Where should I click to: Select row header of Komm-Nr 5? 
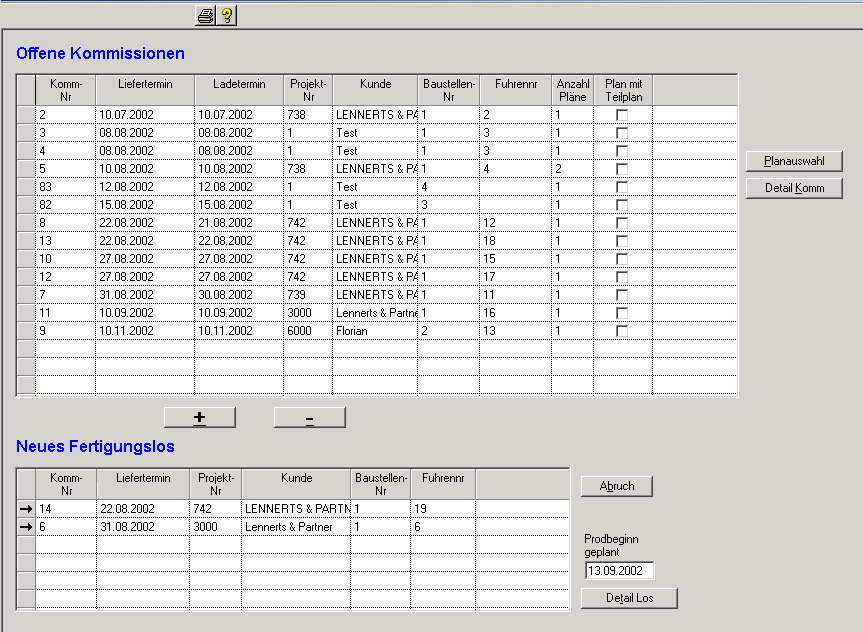[26, 169]
